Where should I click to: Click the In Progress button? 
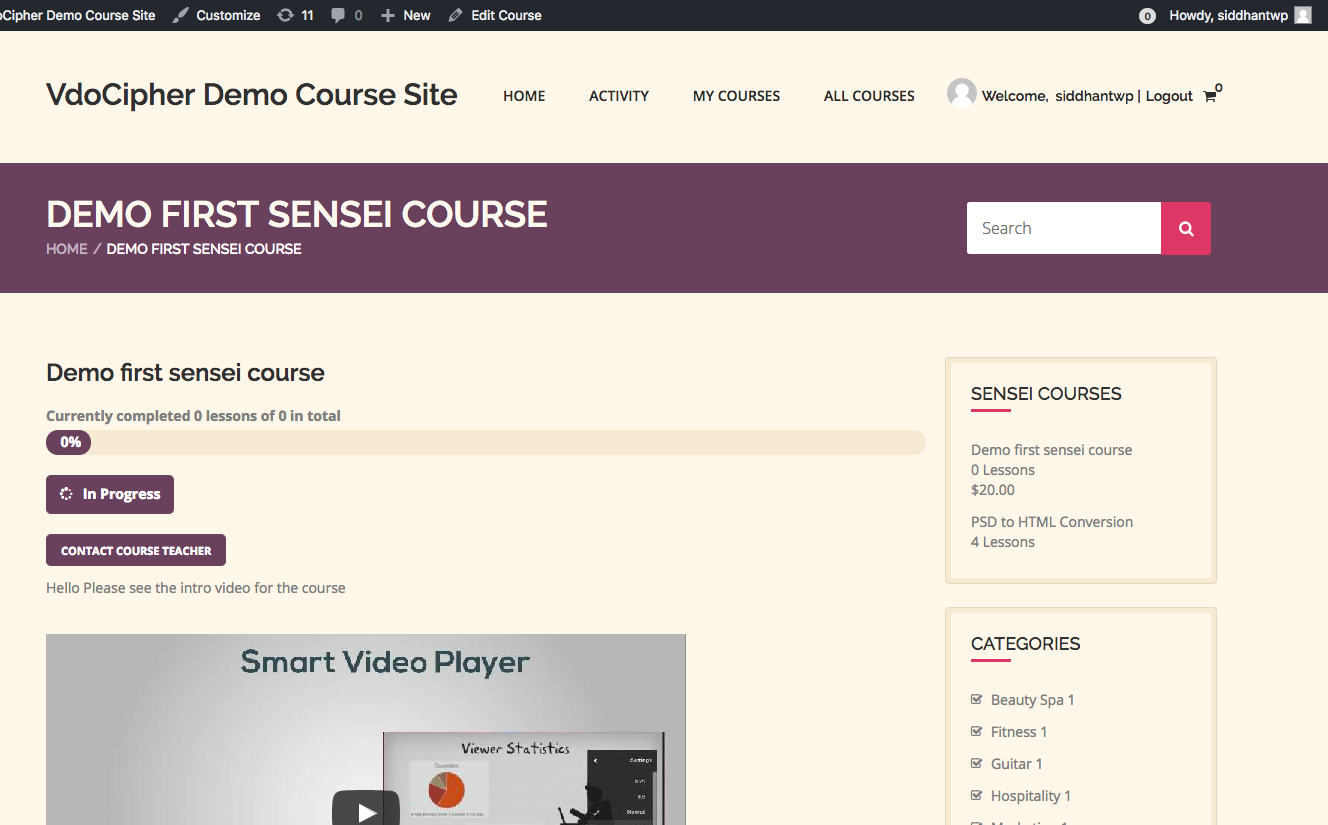point(110,494)
